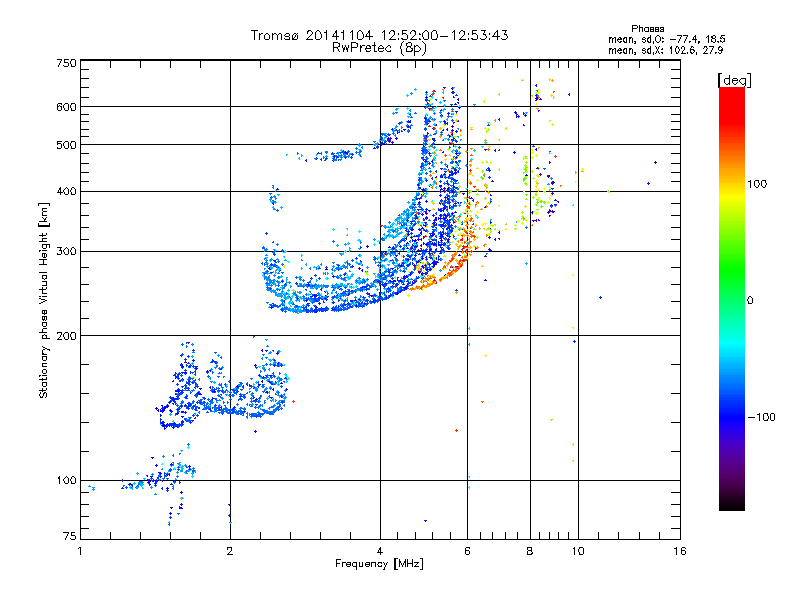Click the y-axis tick label '750'

tap(66, 63)
